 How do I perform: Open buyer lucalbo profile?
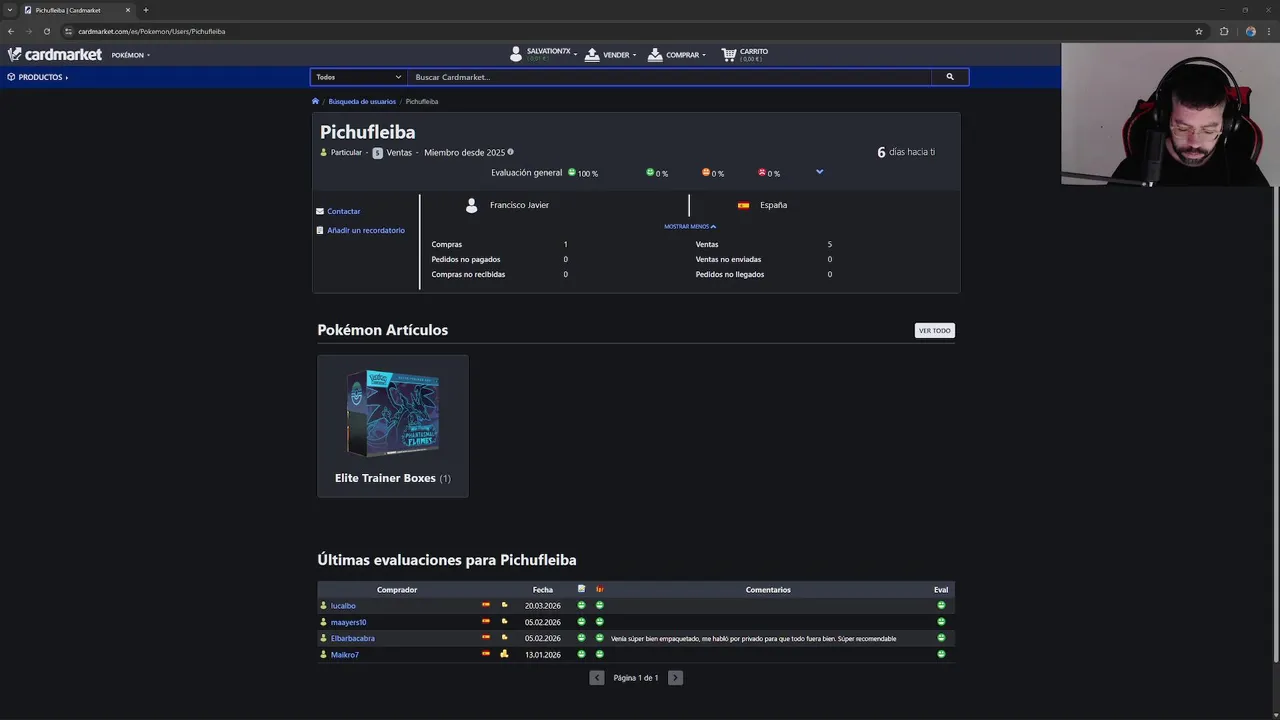(343, 605)
